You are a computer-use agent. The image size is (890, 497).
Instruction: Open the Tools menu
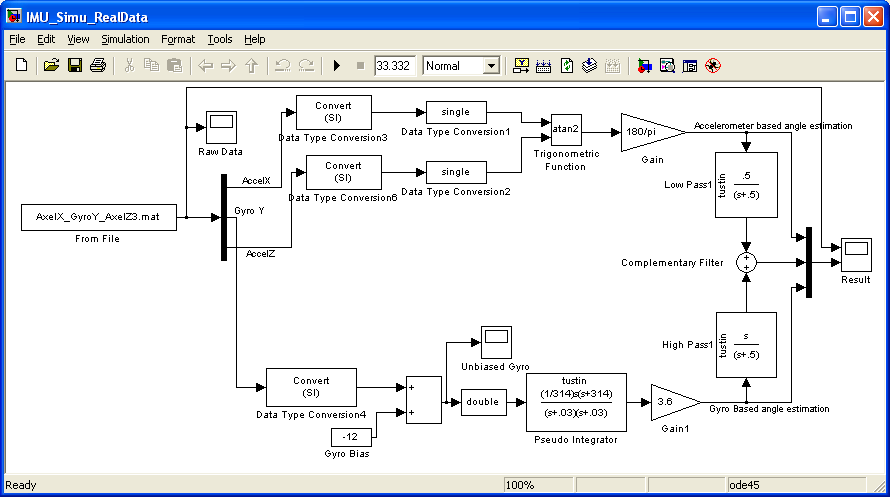click(220, 39)
